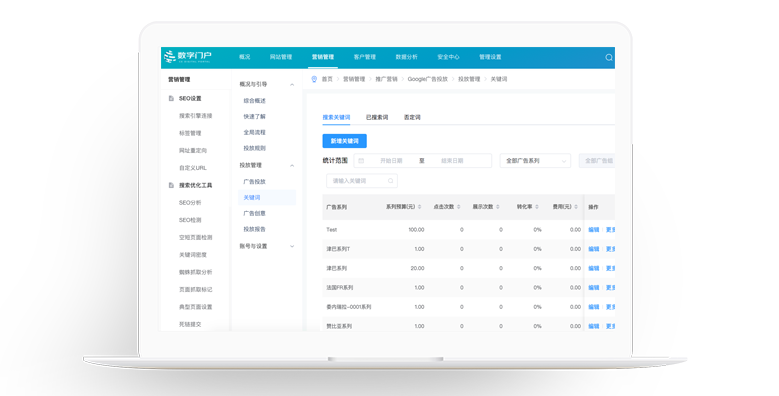This screenshot has height=396, width=779.
Task: Expand the 账号与设置 menu group
Action: coord(292,246)
